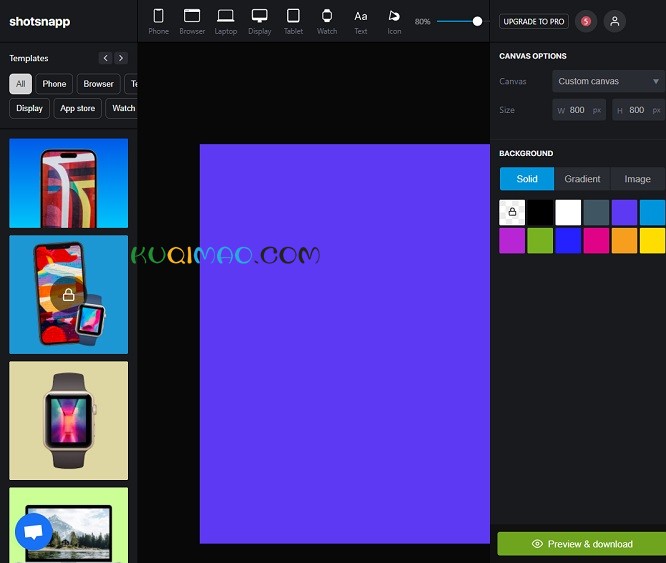
Task: Select the light blue background swatch
Action: coord(652,212)
